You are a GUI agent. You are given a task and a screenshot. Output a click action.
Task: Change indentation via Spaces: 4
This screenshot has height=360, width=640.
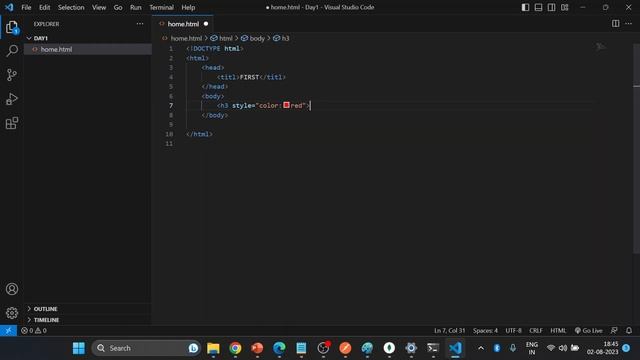(485, 331)
